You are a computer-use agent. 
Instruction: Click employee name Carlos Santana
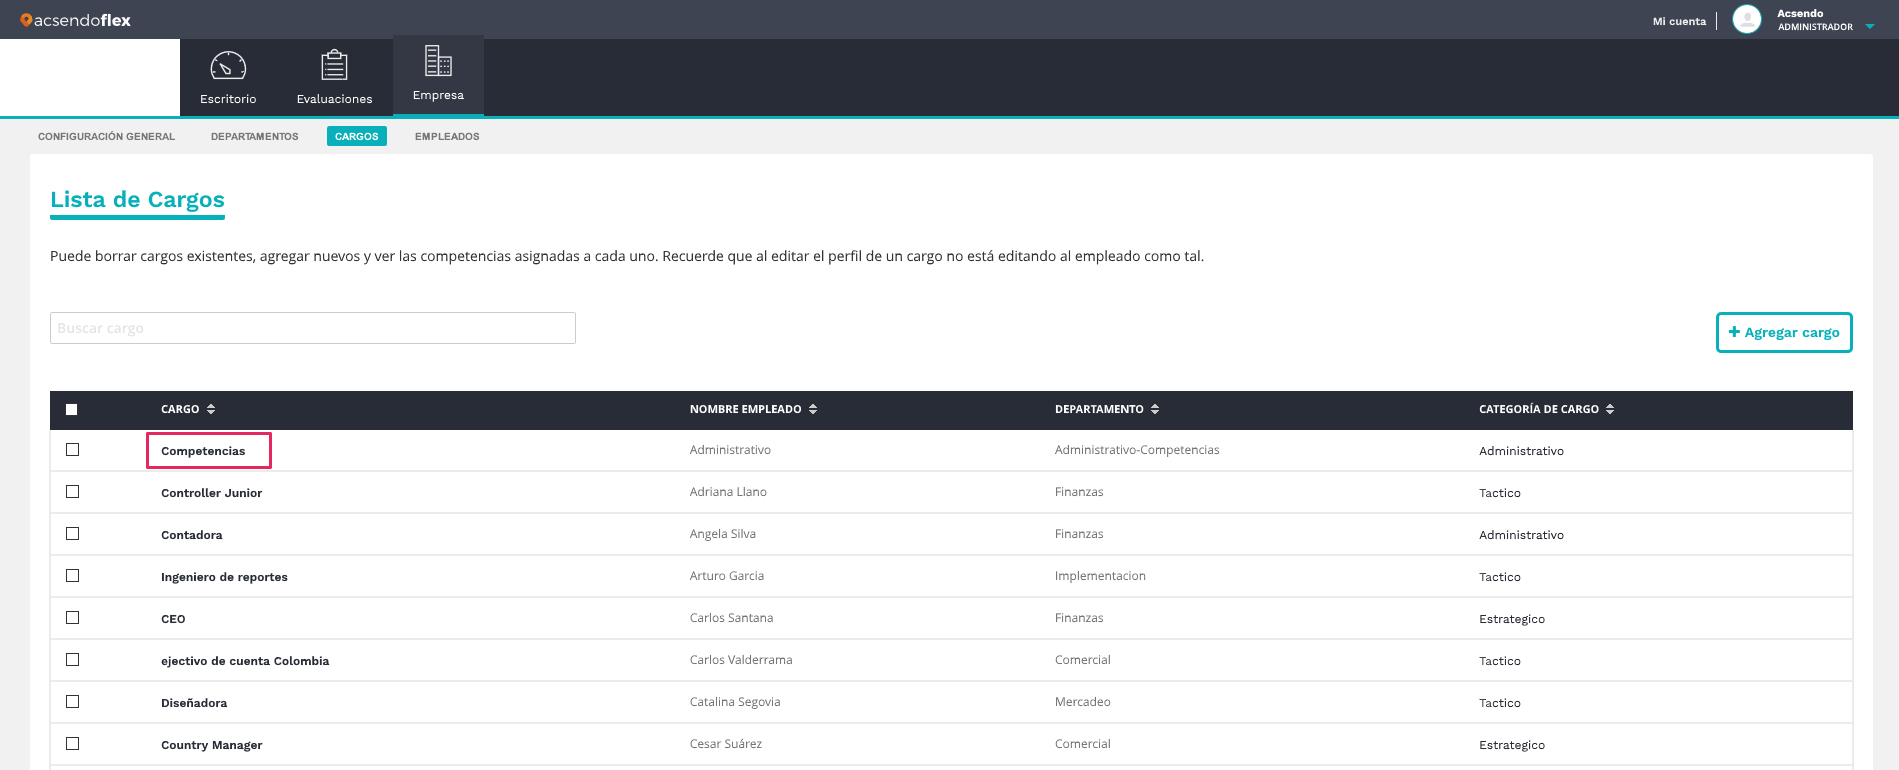731,618
